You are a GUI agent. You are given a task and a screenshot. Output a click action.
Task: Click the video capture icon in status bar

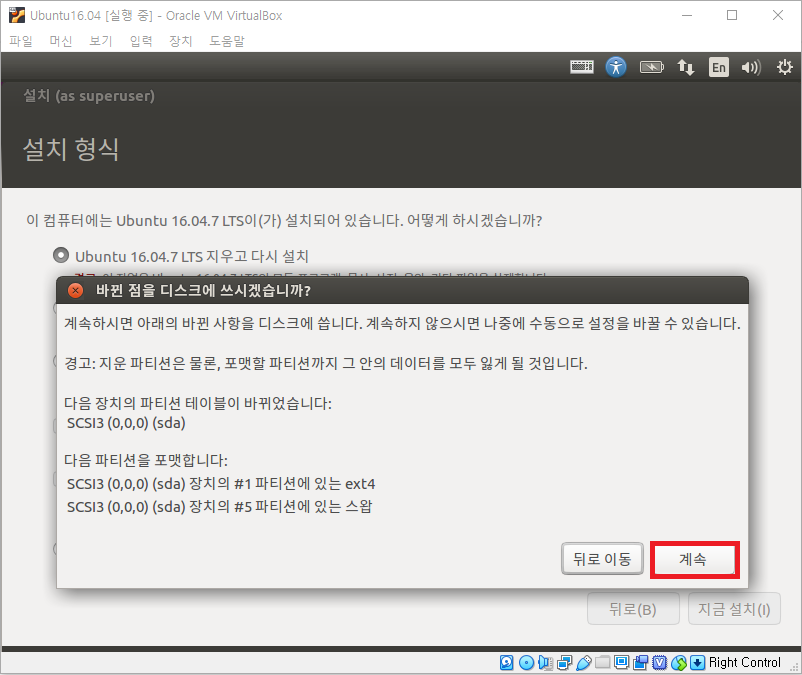(x=640, y=663)
